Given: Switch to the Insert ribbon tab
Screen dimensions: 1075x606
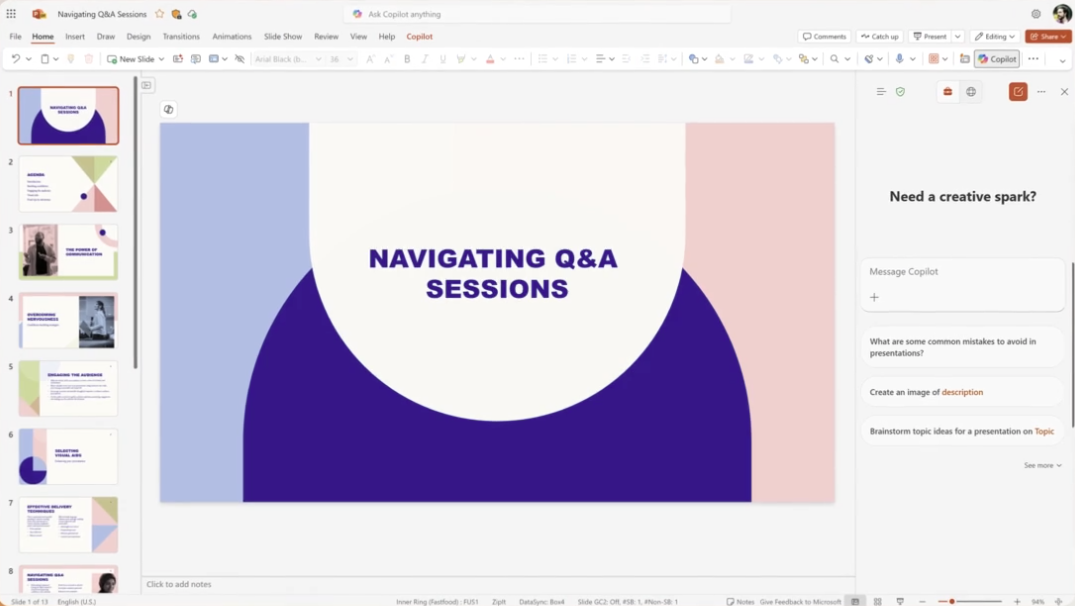Looking at the screenshot, I should pyautogui.click(x=75, y=36).
